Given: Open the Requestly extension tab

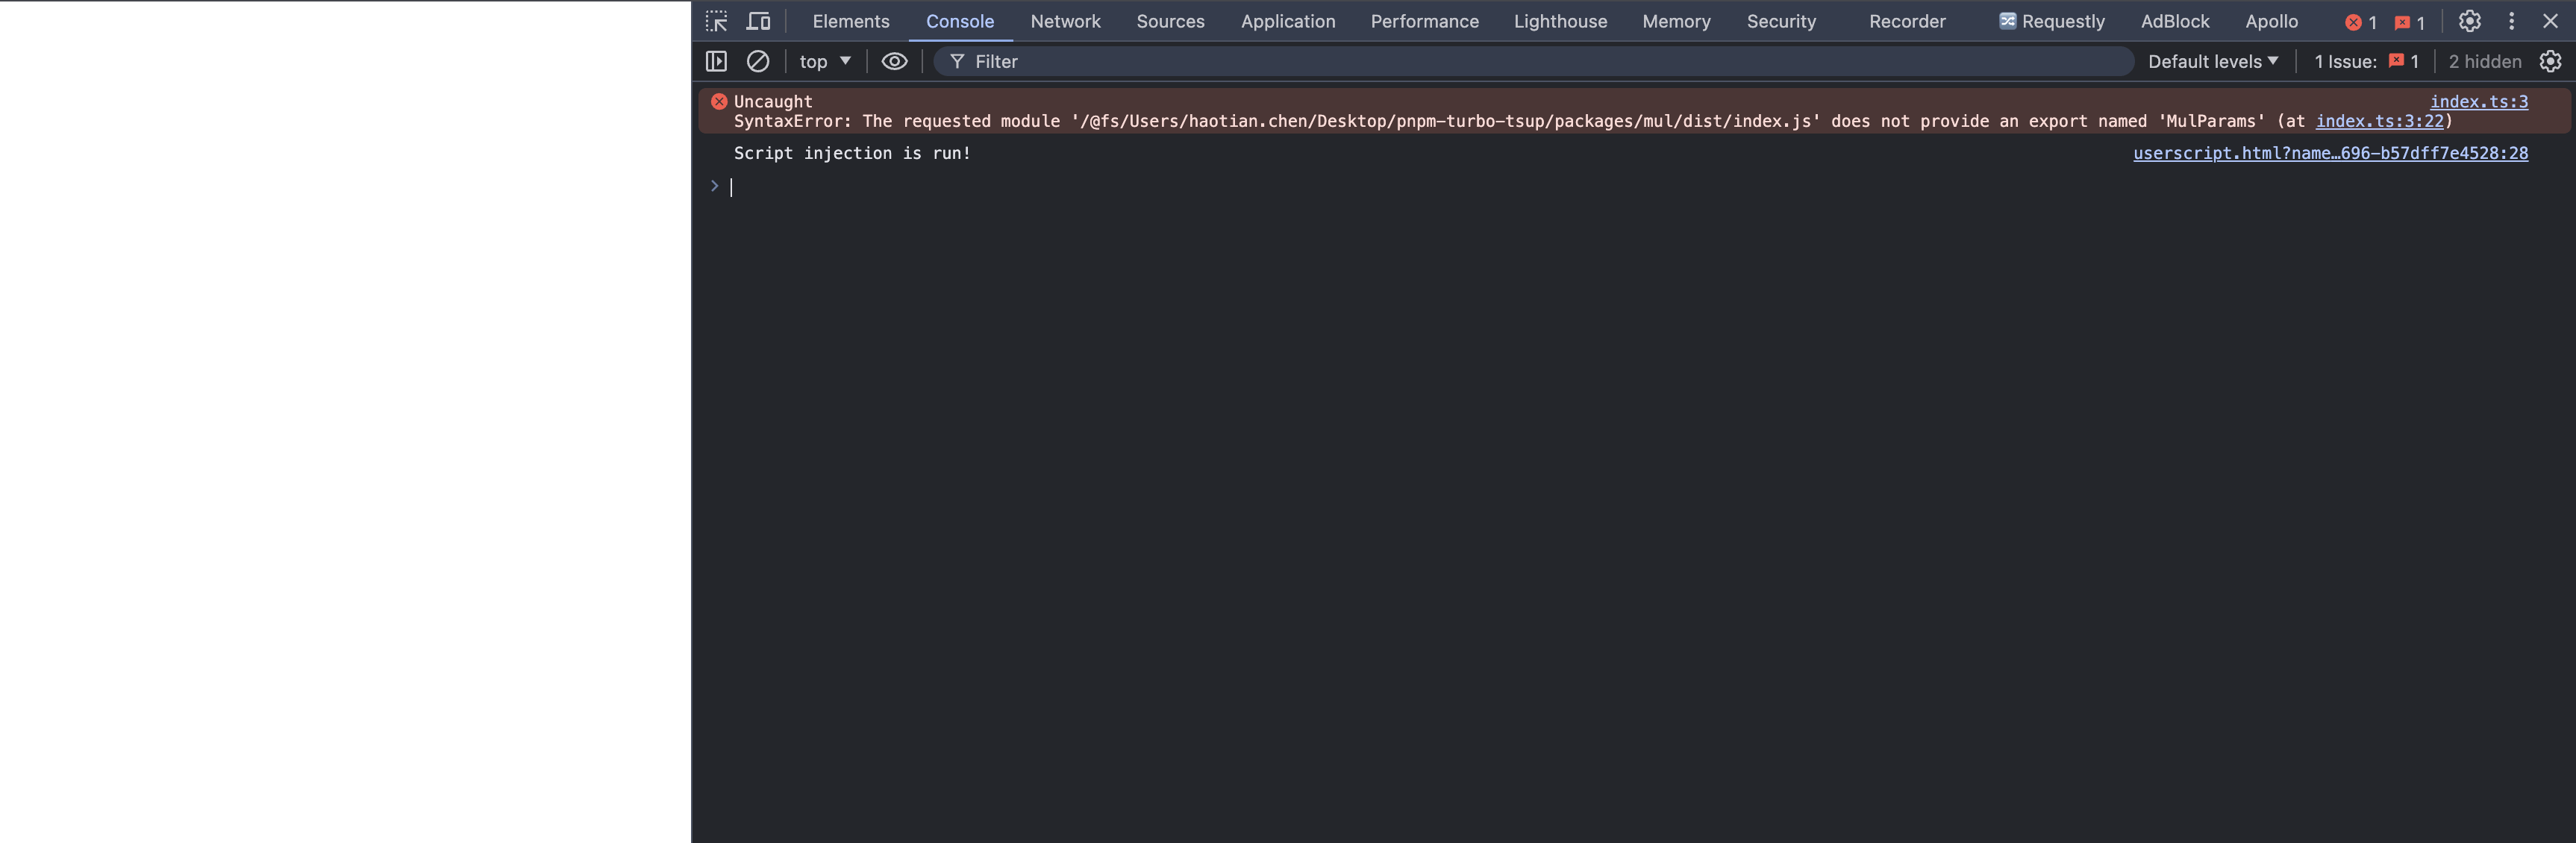Looking at the screenshot, I should click(x=2052, y=21).
